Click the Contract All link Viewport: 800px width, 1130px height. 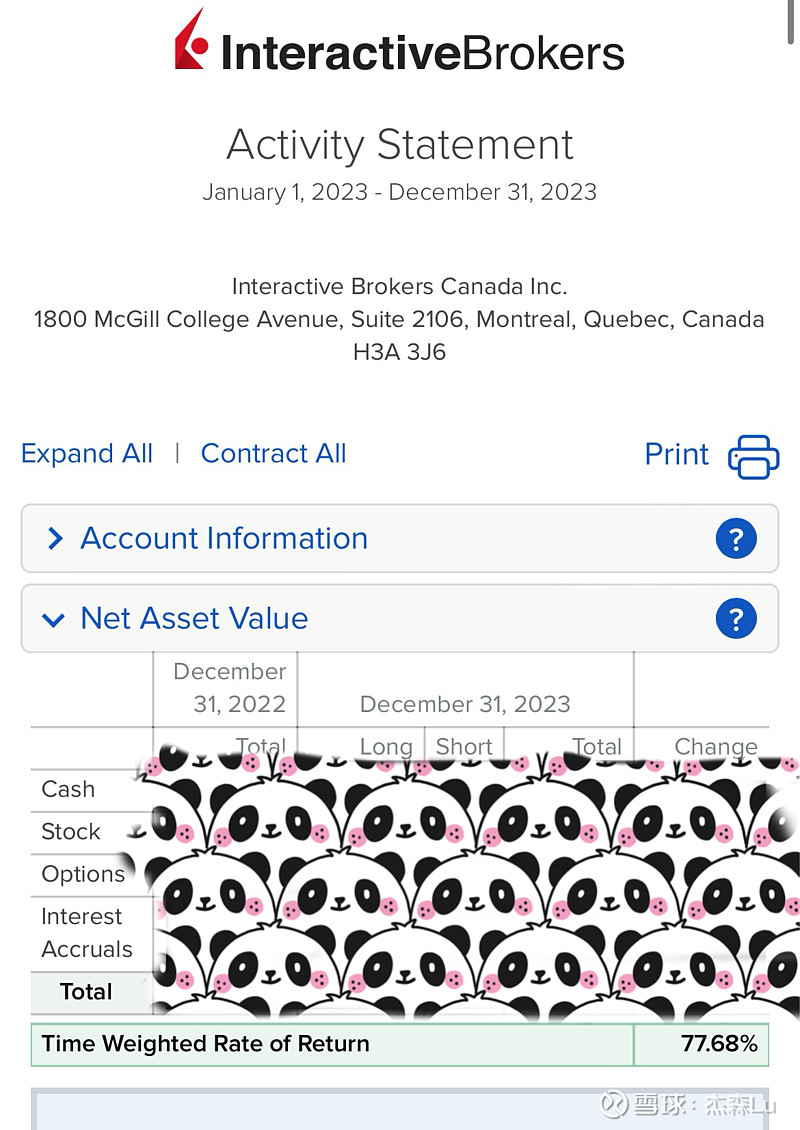point(273,453)
